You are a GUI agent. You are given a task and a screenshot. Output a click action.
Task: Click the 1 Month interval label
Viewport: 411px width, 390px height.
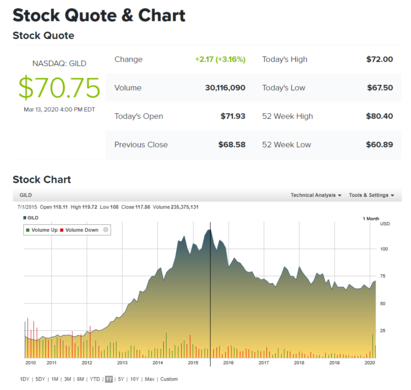(x=371, y=218)
